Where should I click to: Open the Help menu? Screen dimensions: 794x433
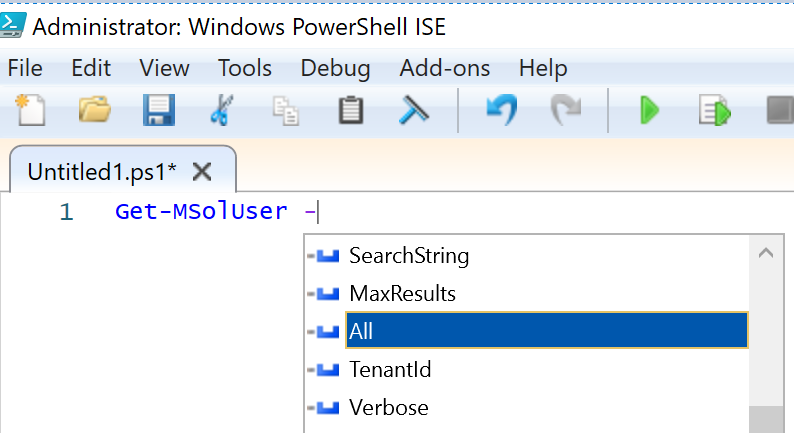coord(543,68)
